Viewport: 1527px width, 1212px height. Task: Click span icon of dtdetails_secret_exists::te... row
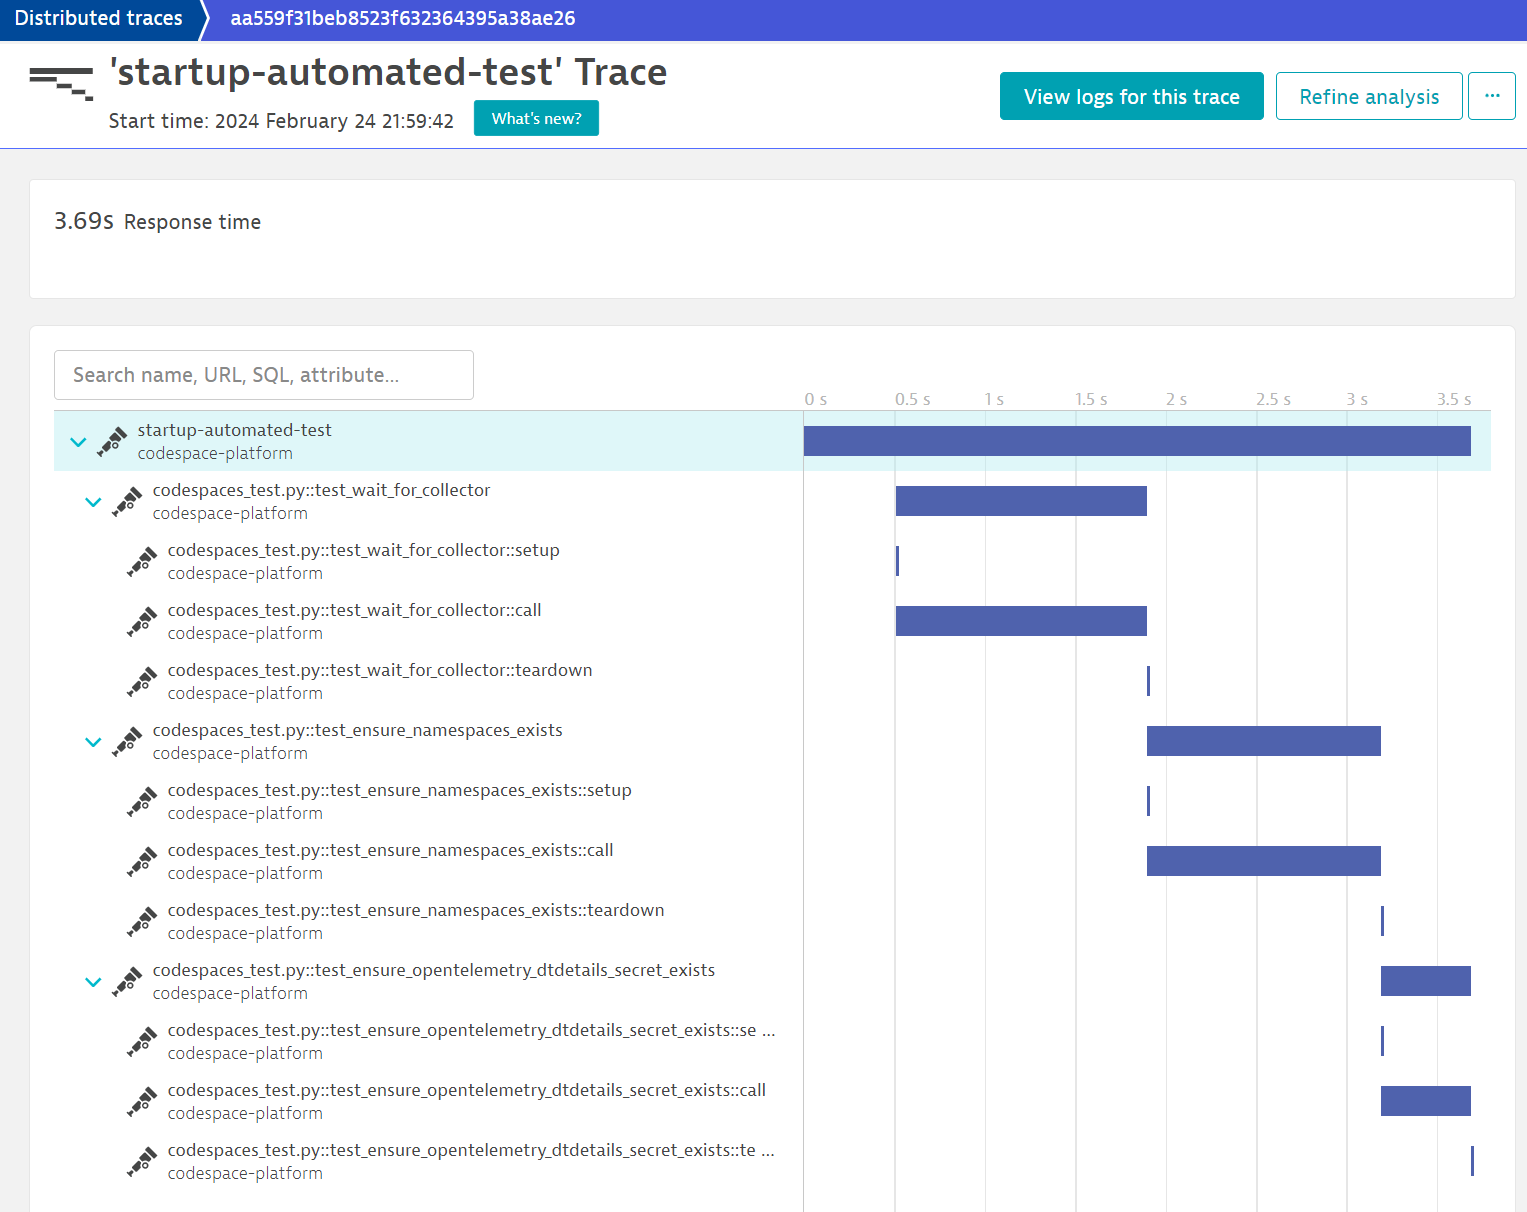click(x=142, y=1161)
